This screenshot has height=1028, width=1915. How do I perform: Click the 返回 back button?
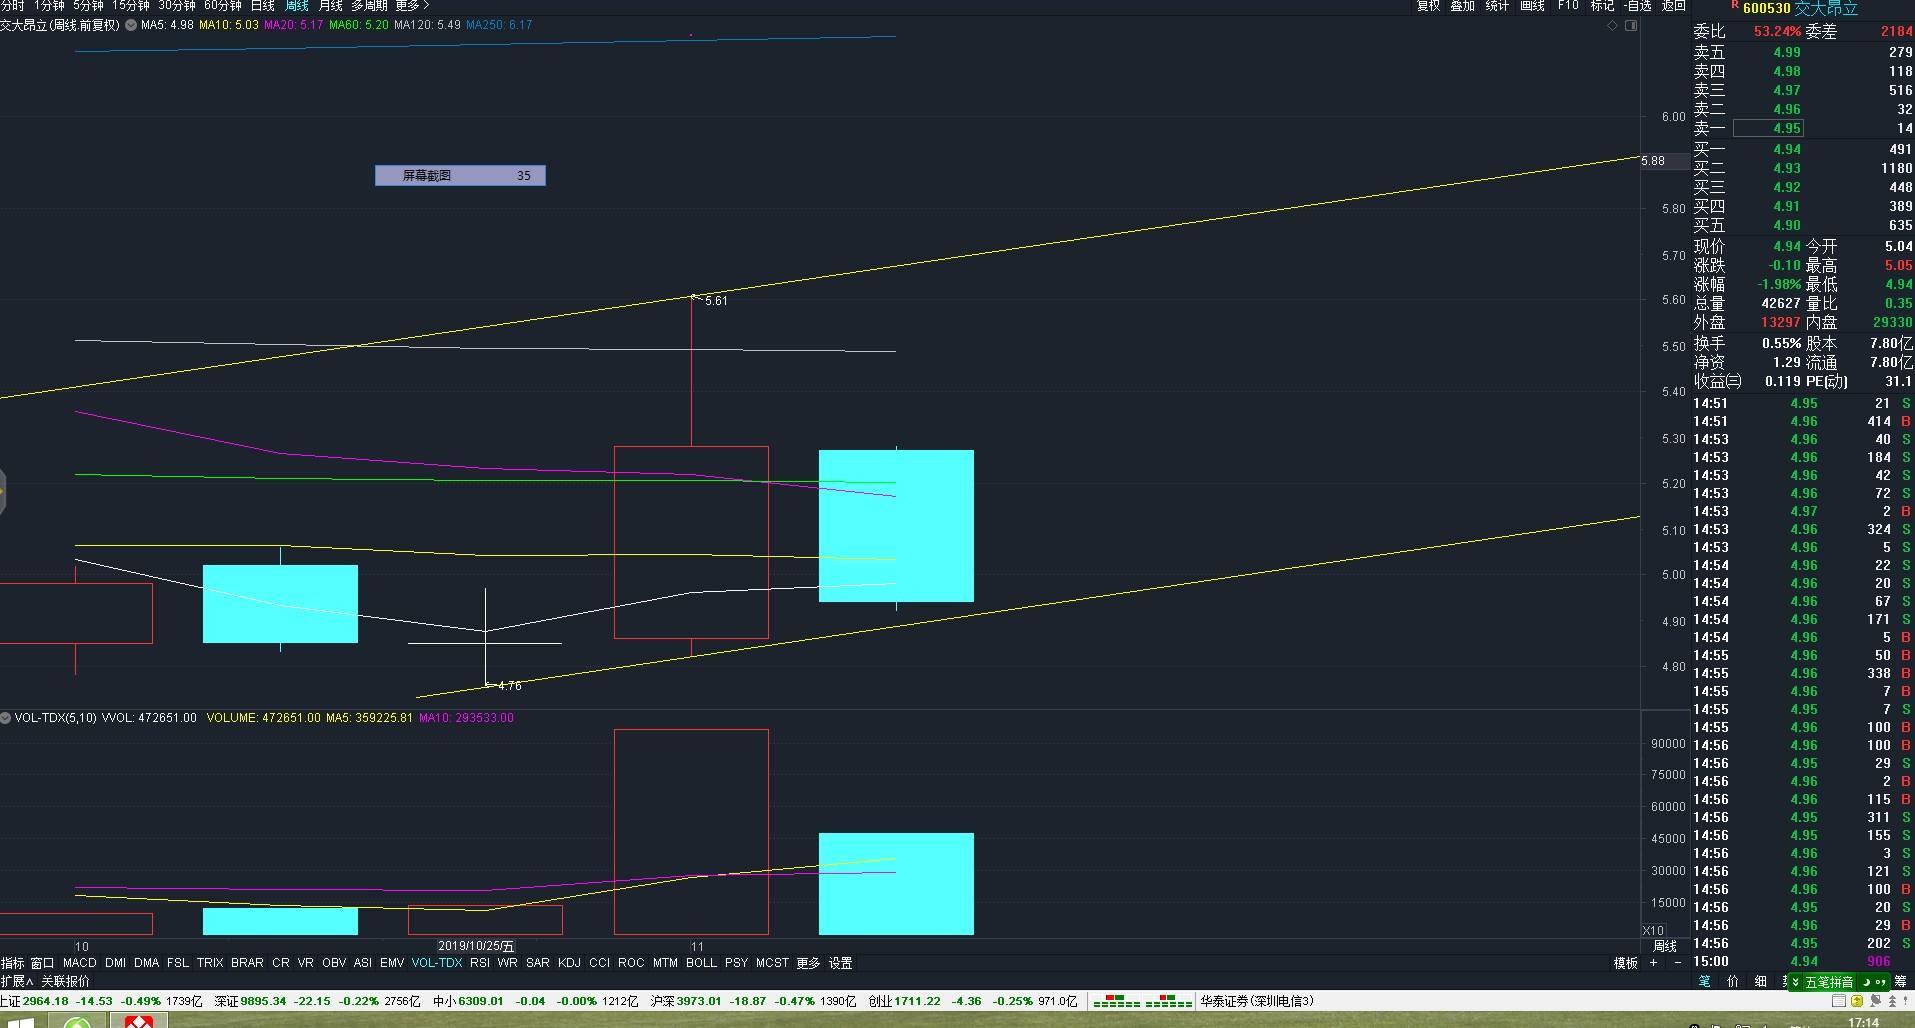click(x=1674, y=6)
